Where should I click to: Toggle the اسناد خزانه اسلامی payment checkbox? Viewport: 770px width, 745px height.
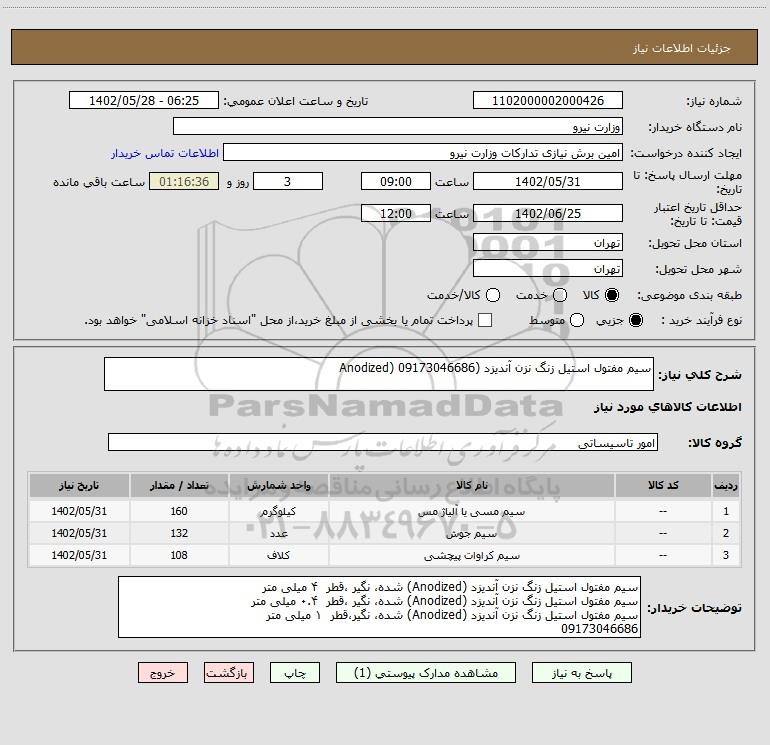485,320
